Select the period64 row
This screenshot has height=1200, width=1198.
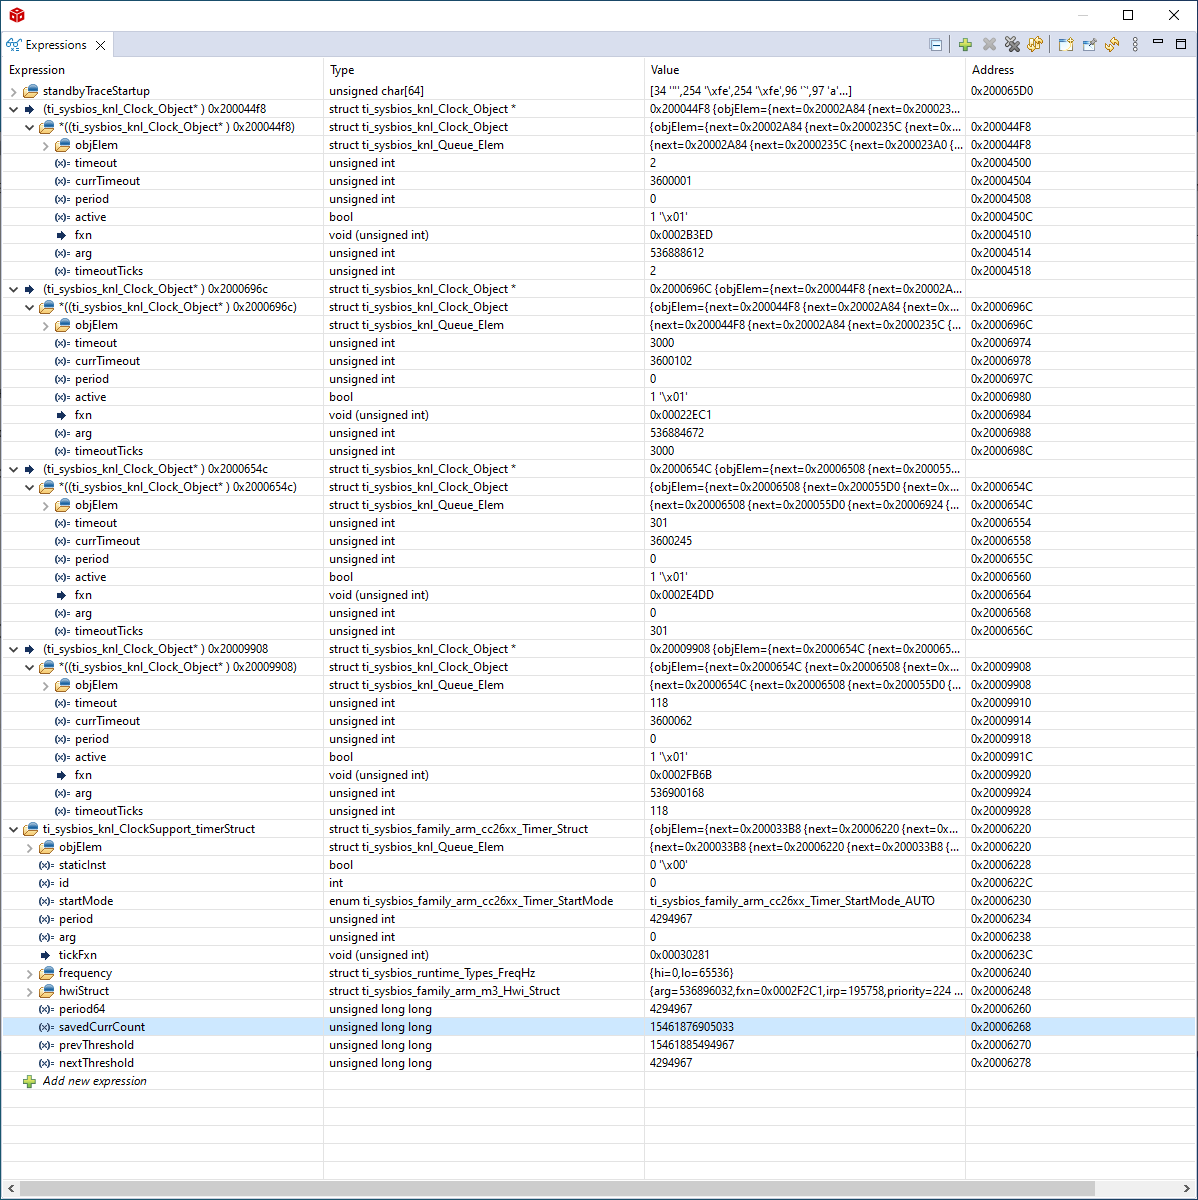[598, 1009]
